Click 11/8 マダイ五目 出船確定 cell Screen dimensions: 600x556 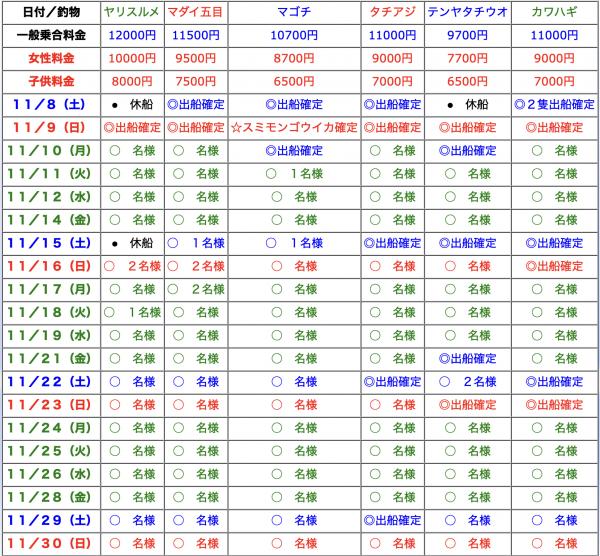(x=196, y=104)
